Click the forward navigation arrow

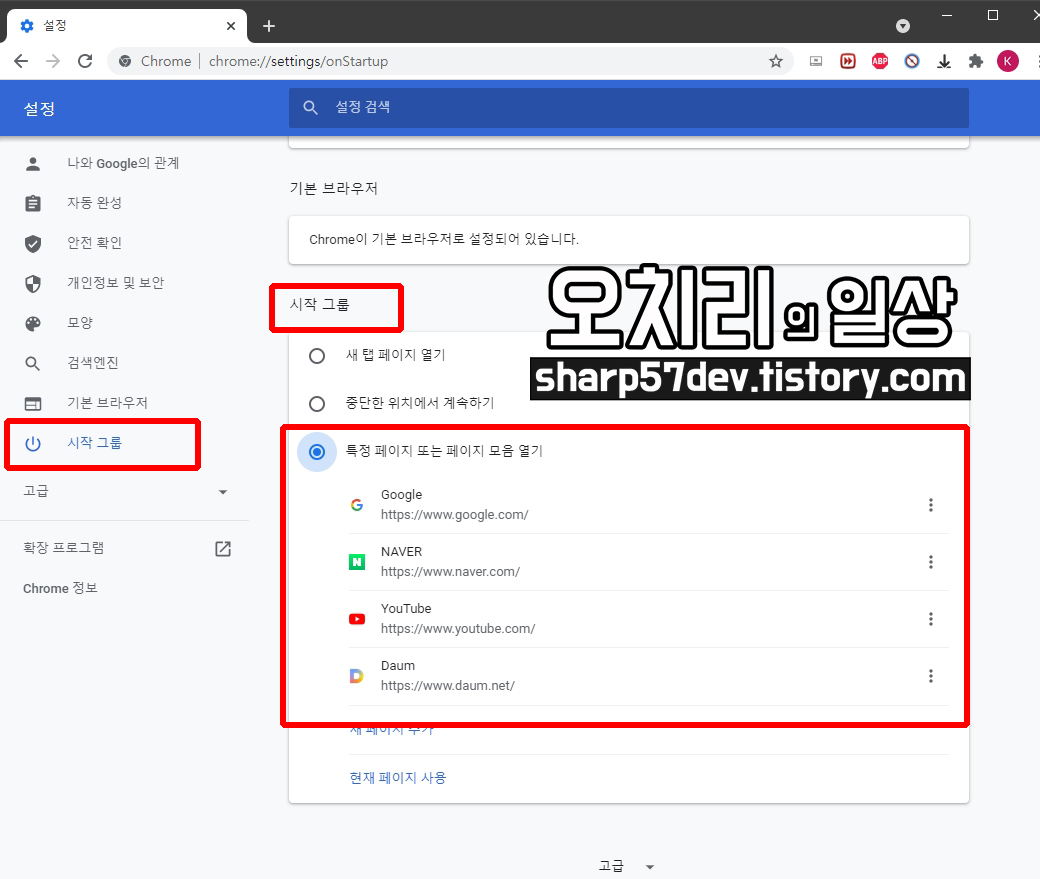(x=53, y=62)
